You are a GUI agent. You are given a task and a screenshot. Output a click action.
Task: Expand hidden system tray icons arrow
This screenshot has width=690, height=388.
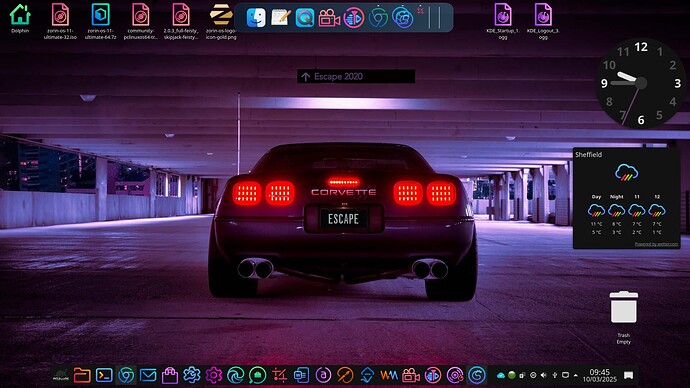[576, 375]
